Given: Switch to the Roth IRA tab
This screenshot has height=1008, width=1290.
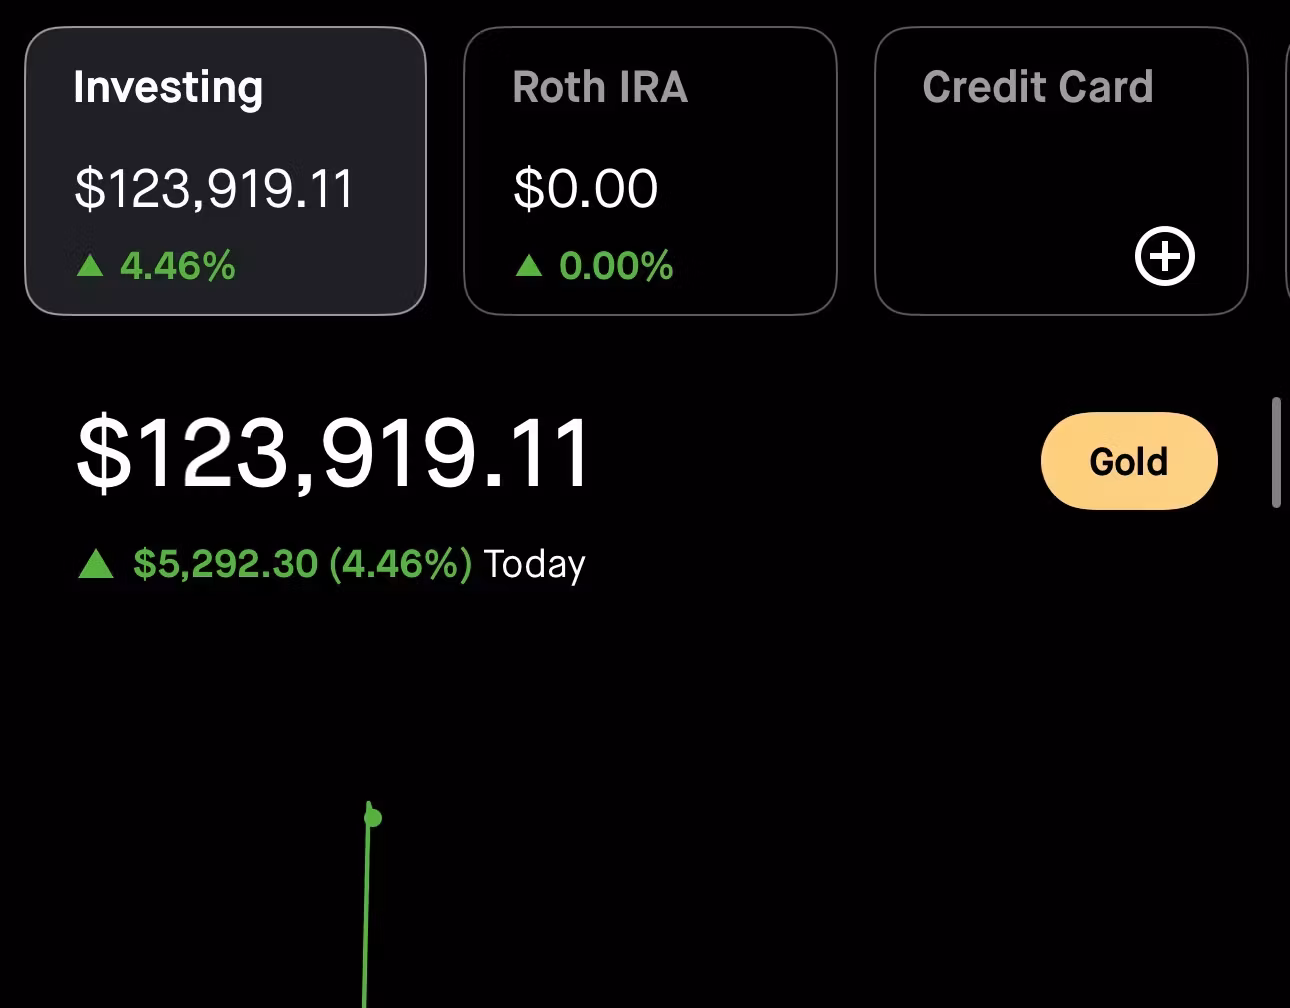Looking at the screenshot, I should tap(650, 171).
